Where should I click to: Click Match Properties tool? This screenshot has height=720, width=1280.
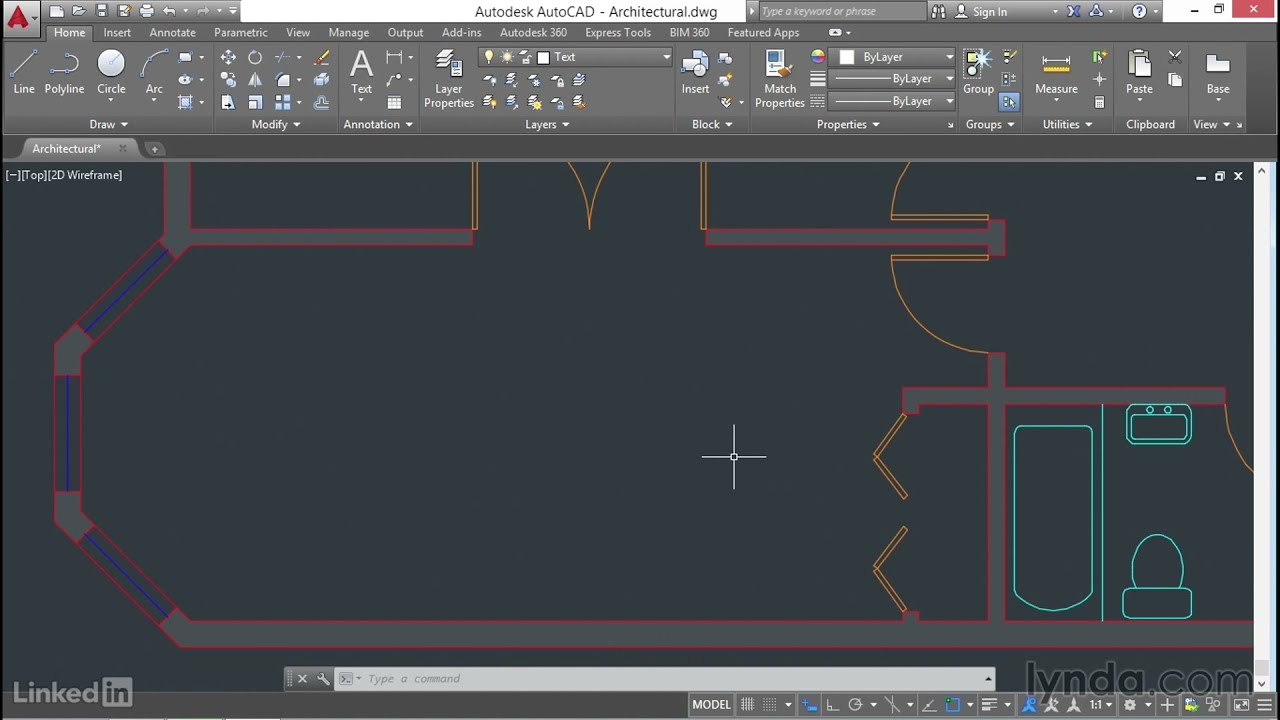[780, 79]
